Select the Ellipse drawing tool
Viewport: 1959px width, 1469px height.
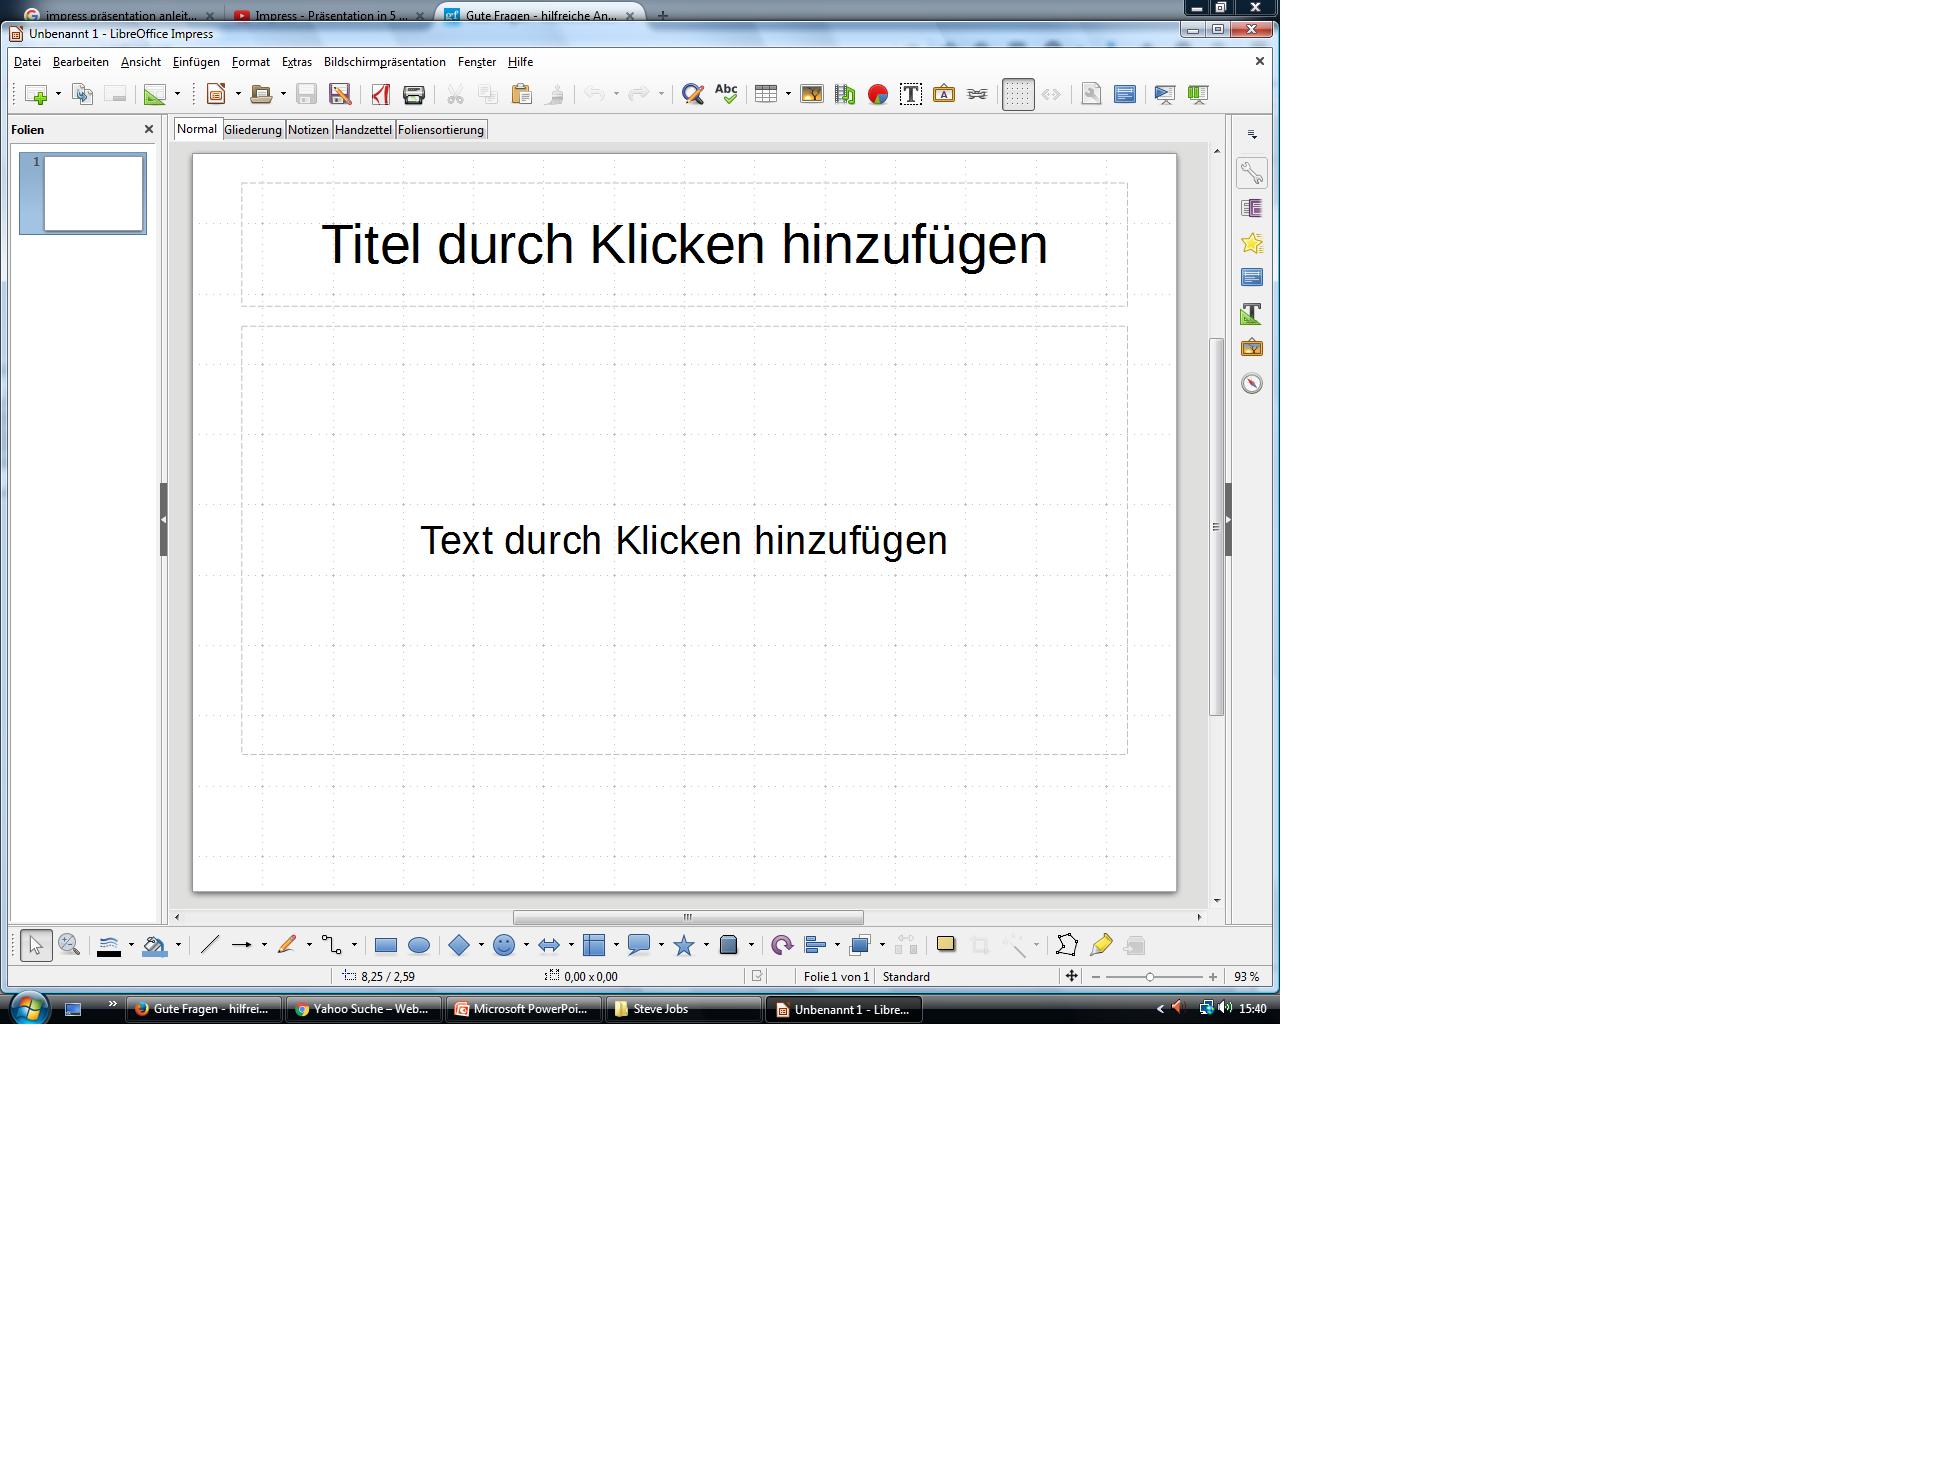pos(419,945)
